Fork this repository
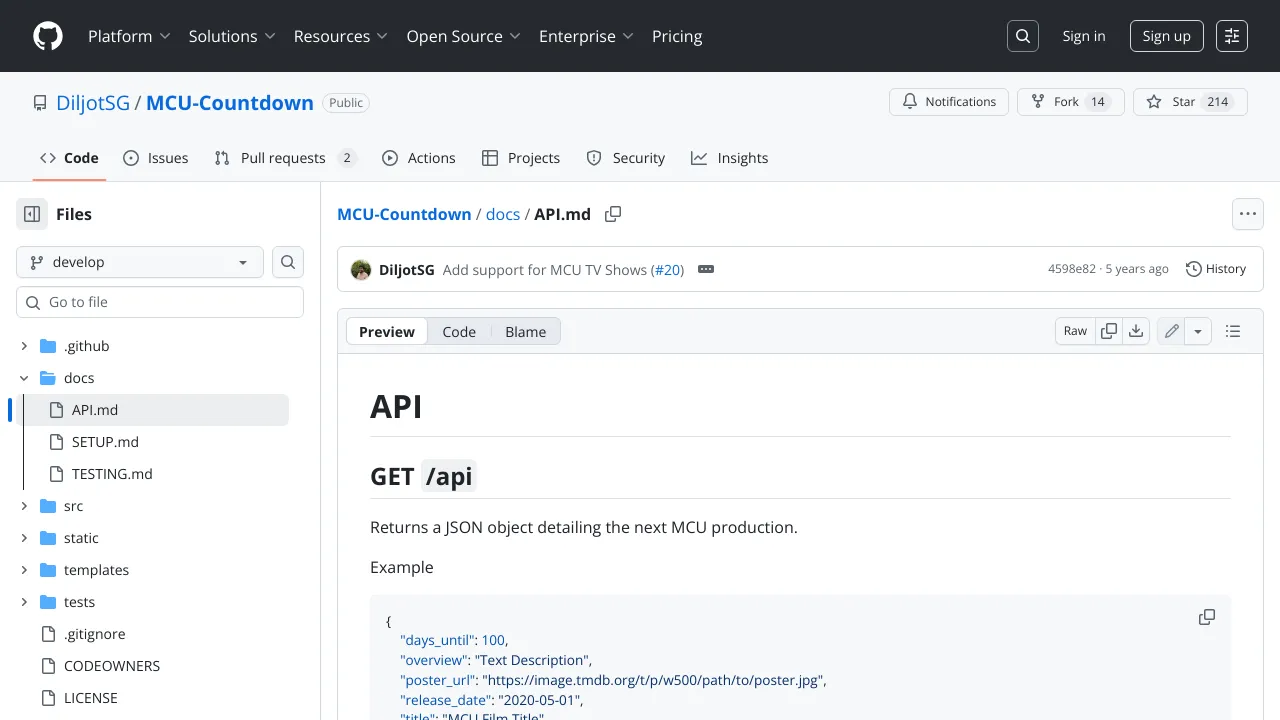 1071,102
